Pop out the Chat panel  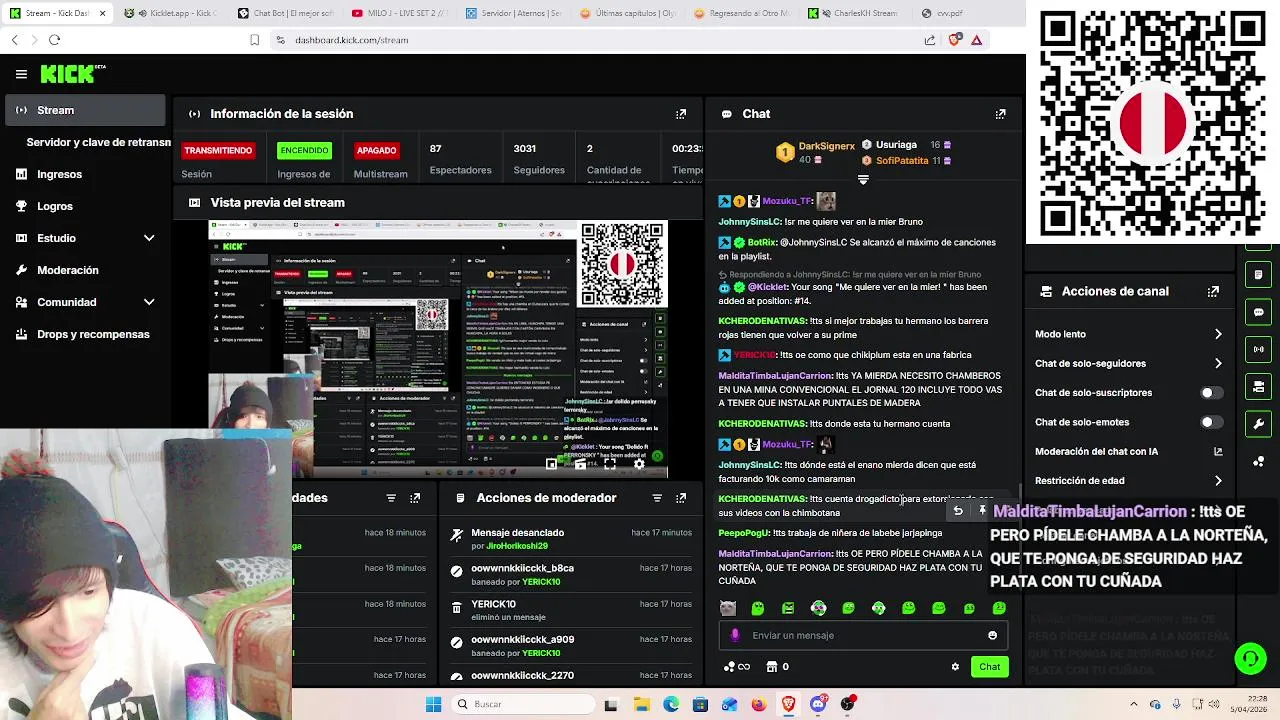1000,114
